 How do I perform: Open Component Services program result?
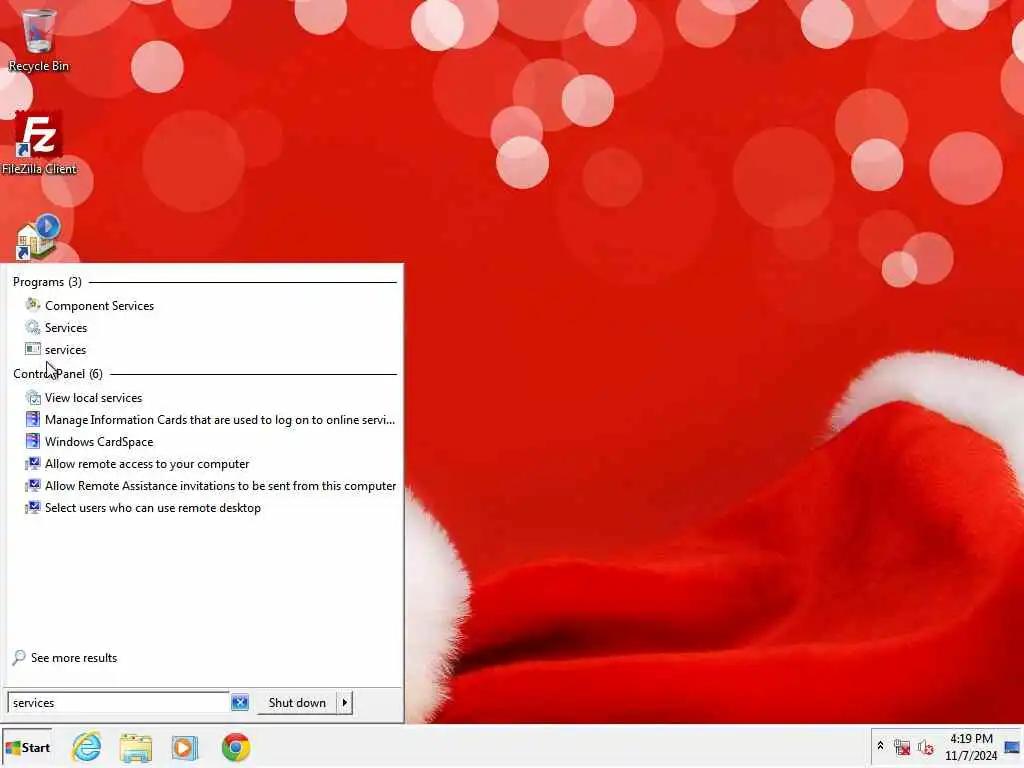coord(99,306)
